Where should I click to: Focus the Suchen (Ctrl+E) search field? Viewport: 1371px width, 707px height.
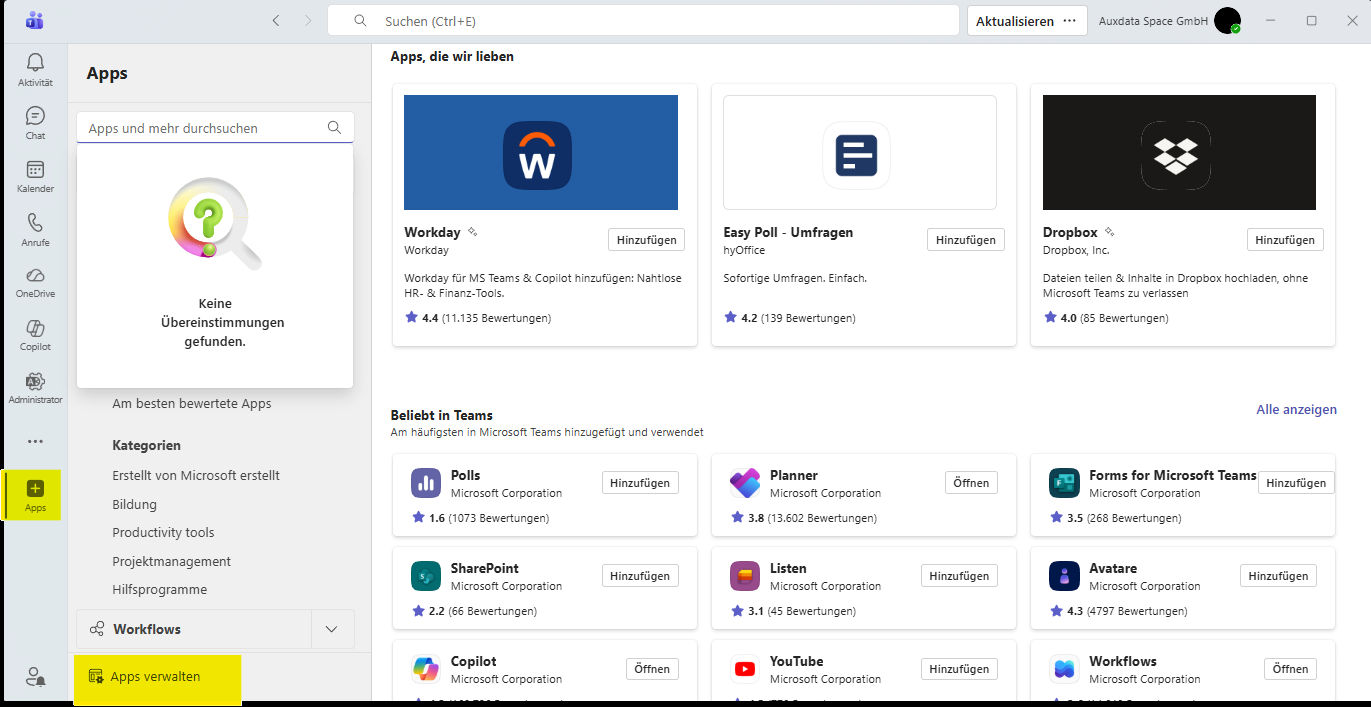[x=643, y=20]
